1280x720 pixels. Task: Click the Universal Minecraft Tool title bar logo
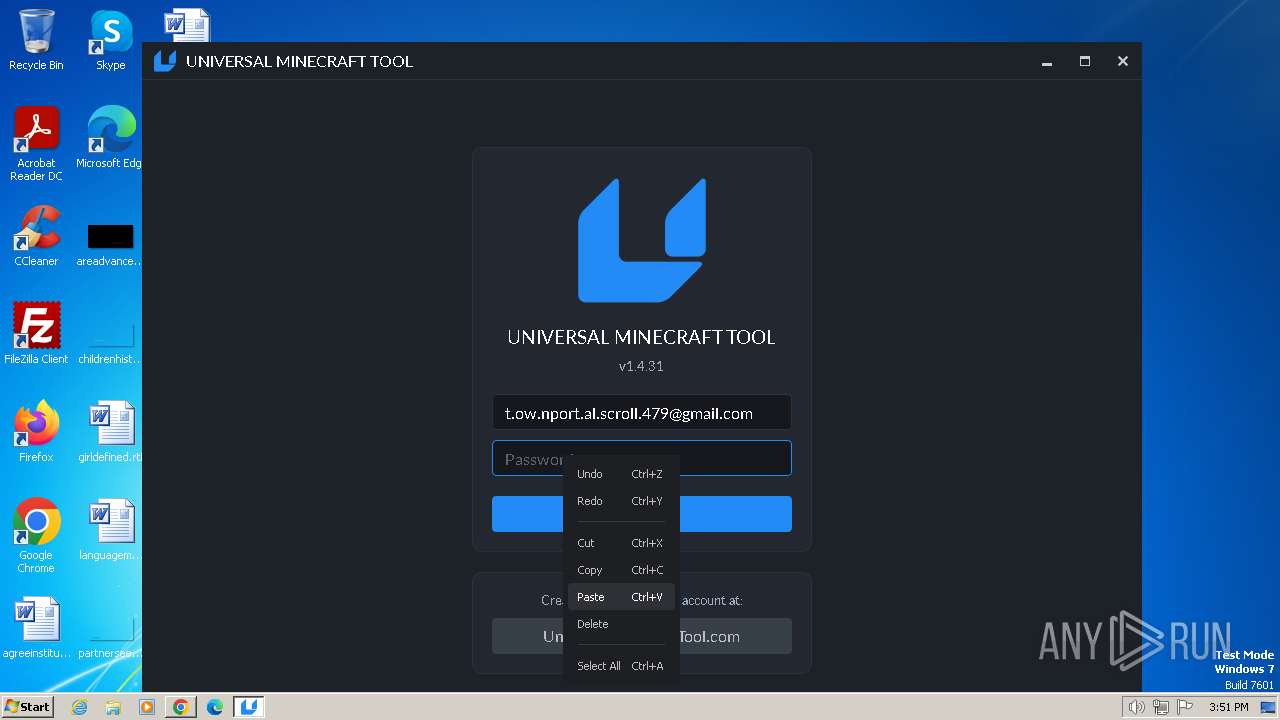coord(165,61)
